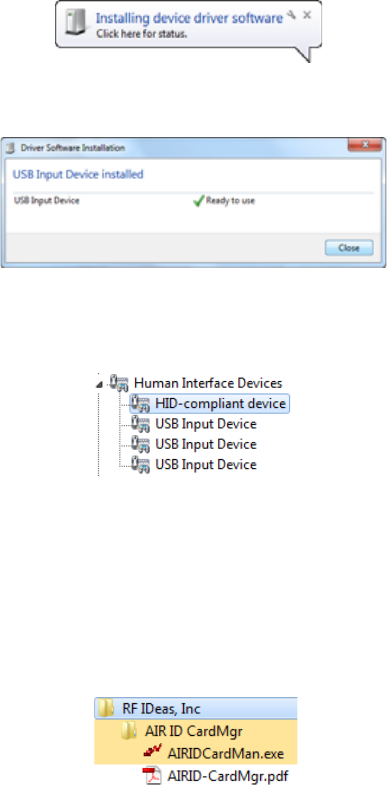Screen dimensions: 387x787
Task: Click the PDF icon beside AIRID-CardMgr.pdf
Action: [151, 775]
